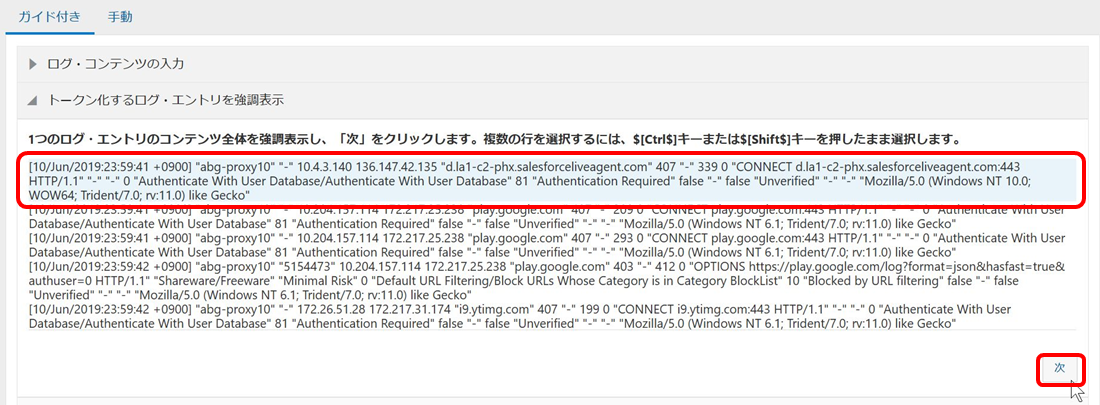This screenshot has width=1100, height=405.
Task: Switch to the 手動 tab
Action: [120, 16]
